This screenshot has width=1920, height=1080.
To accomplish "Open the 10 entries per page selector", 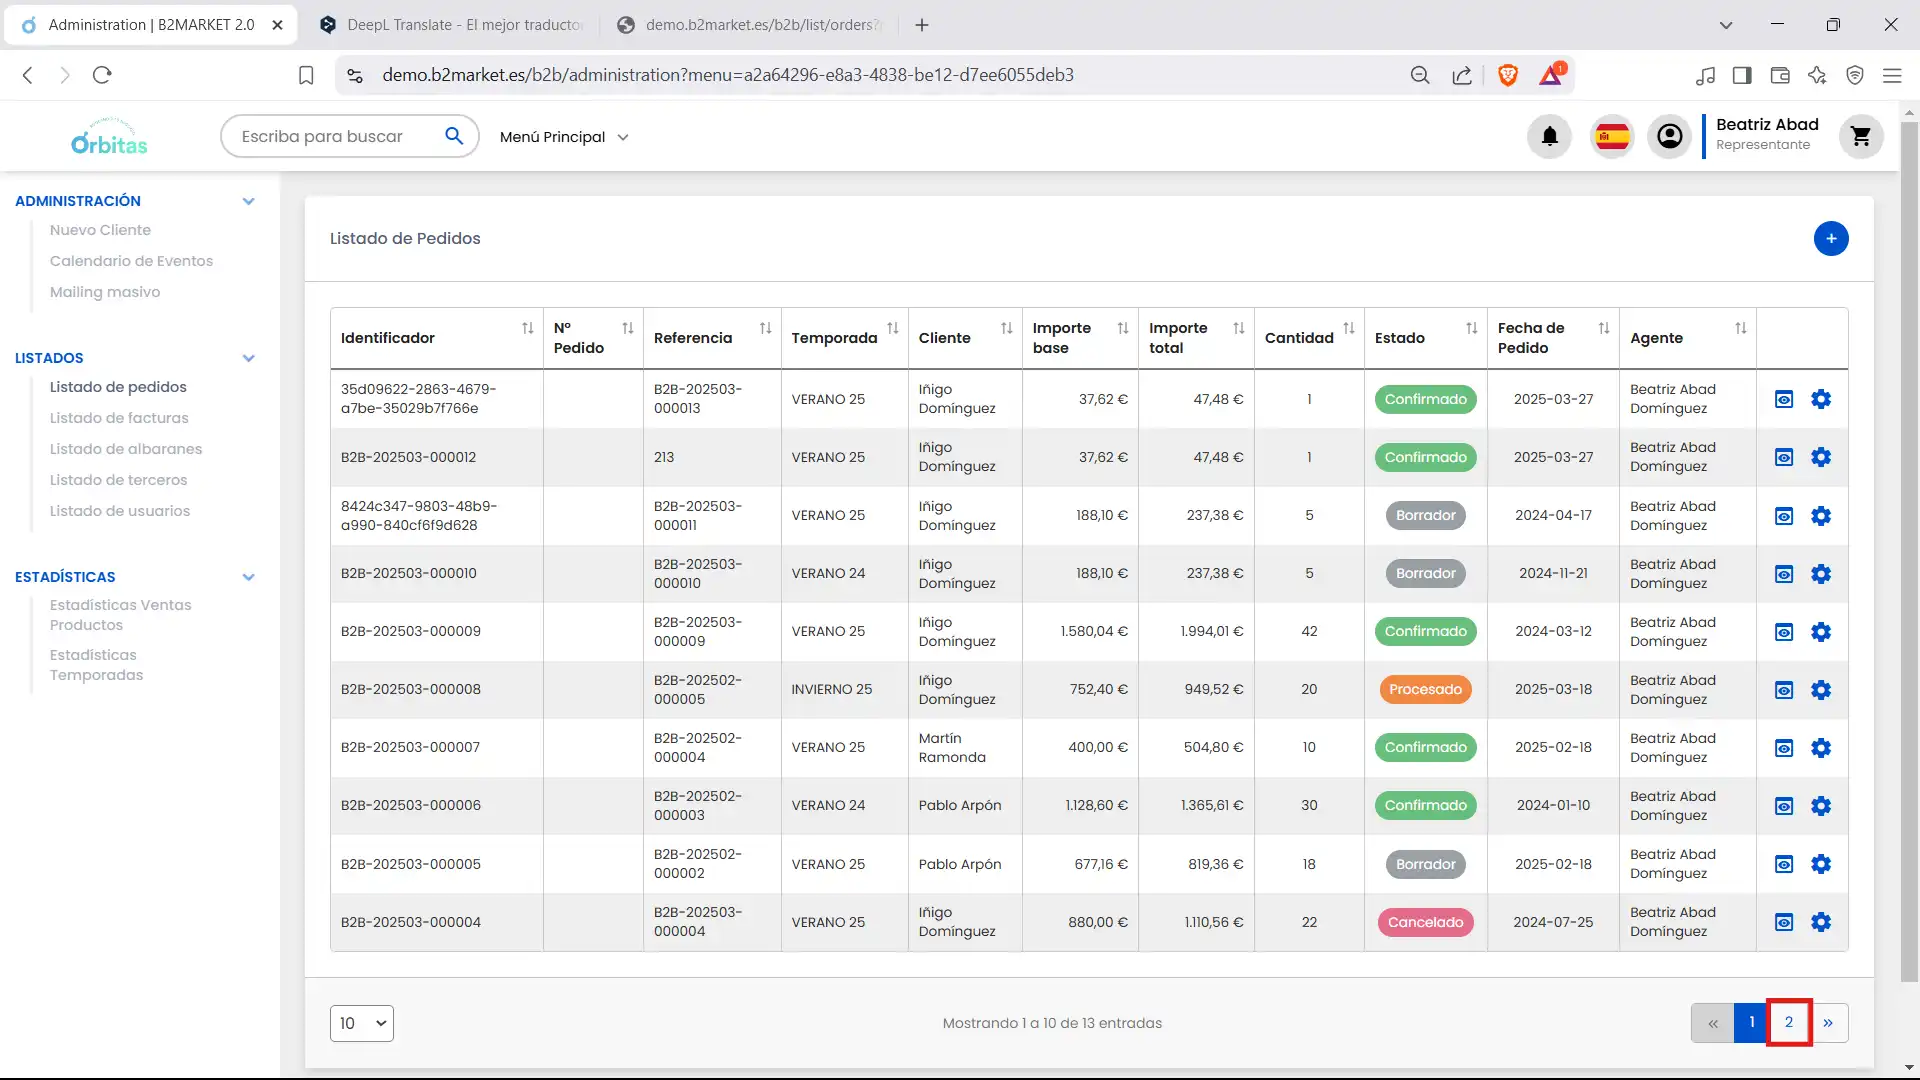I will pyautogui.click(x=361, y=1023).
